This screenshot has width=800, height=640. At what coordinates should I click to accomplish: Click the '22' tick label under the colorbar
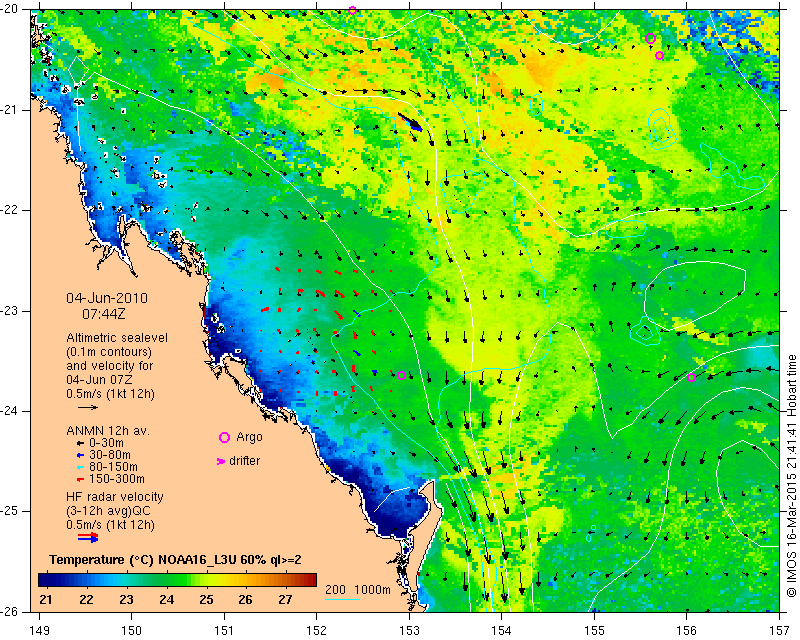[86, 600]
